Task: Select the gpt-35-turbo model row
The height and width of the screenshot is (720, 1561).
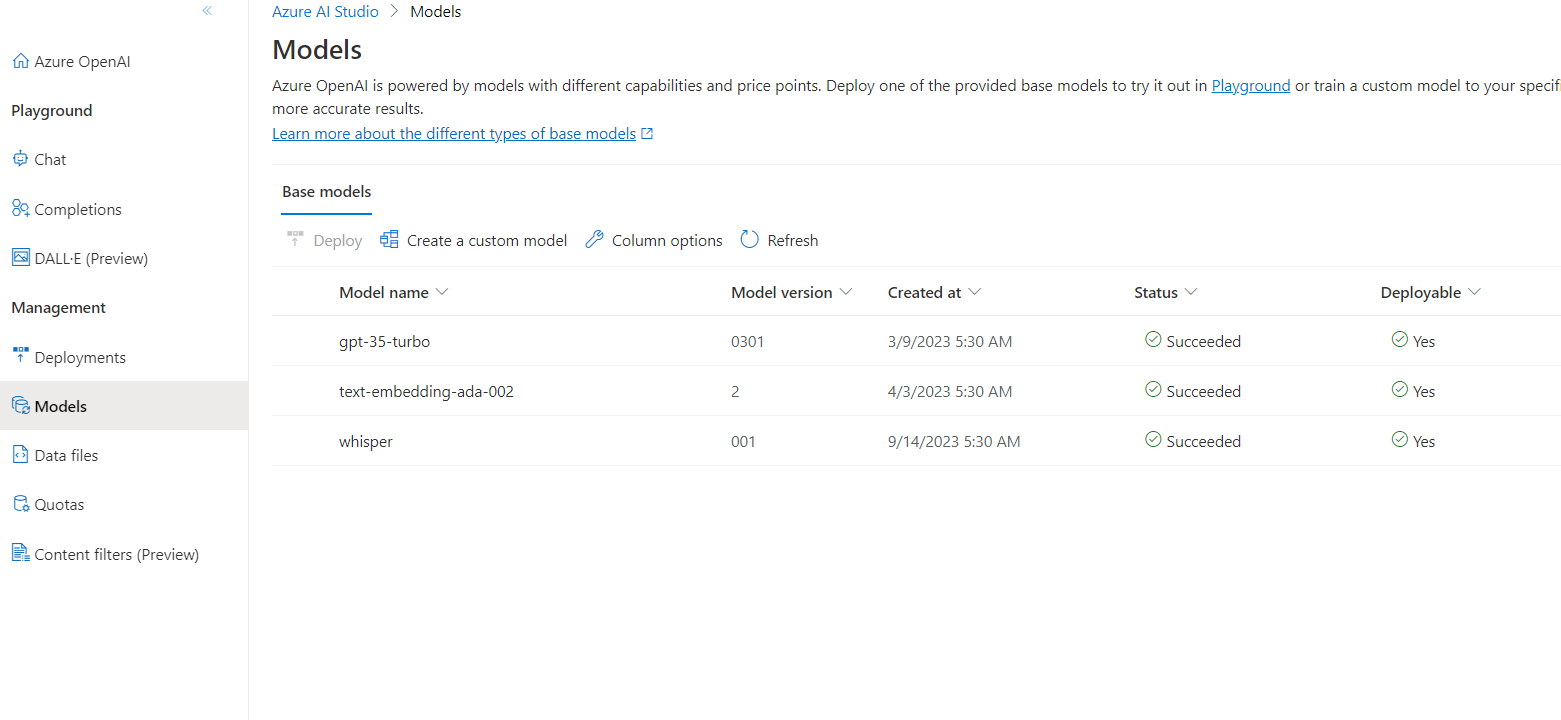Action: coord(916,341)
